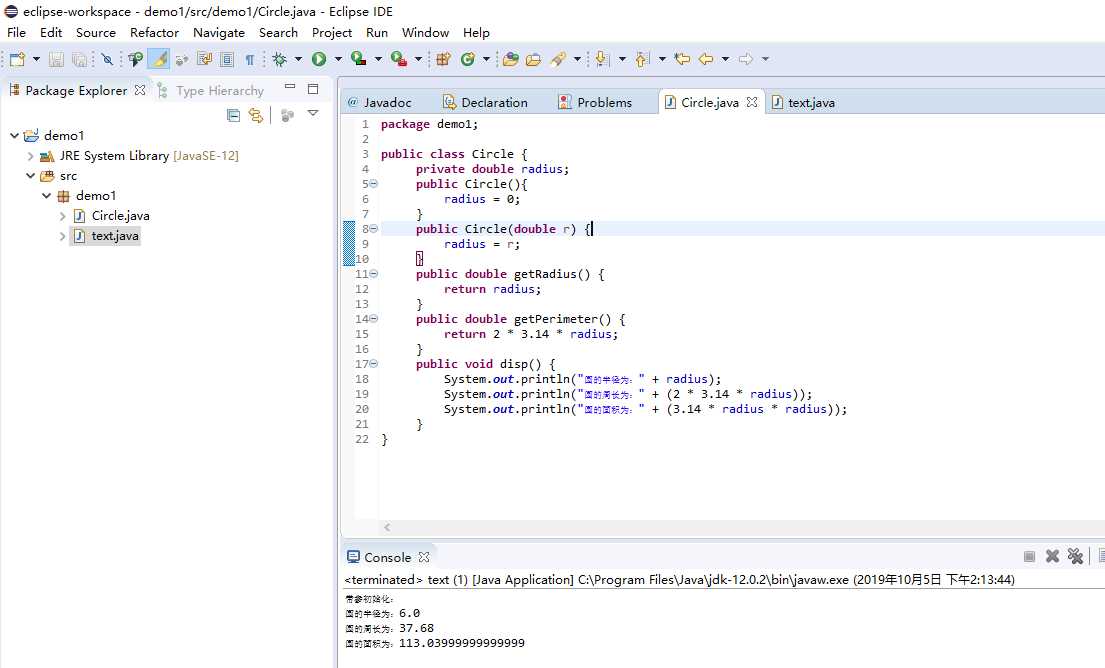Viewport: 1105px width, 668px height.
Task: Open the Run dropdown arrow
Action: [x=338, y=59]
